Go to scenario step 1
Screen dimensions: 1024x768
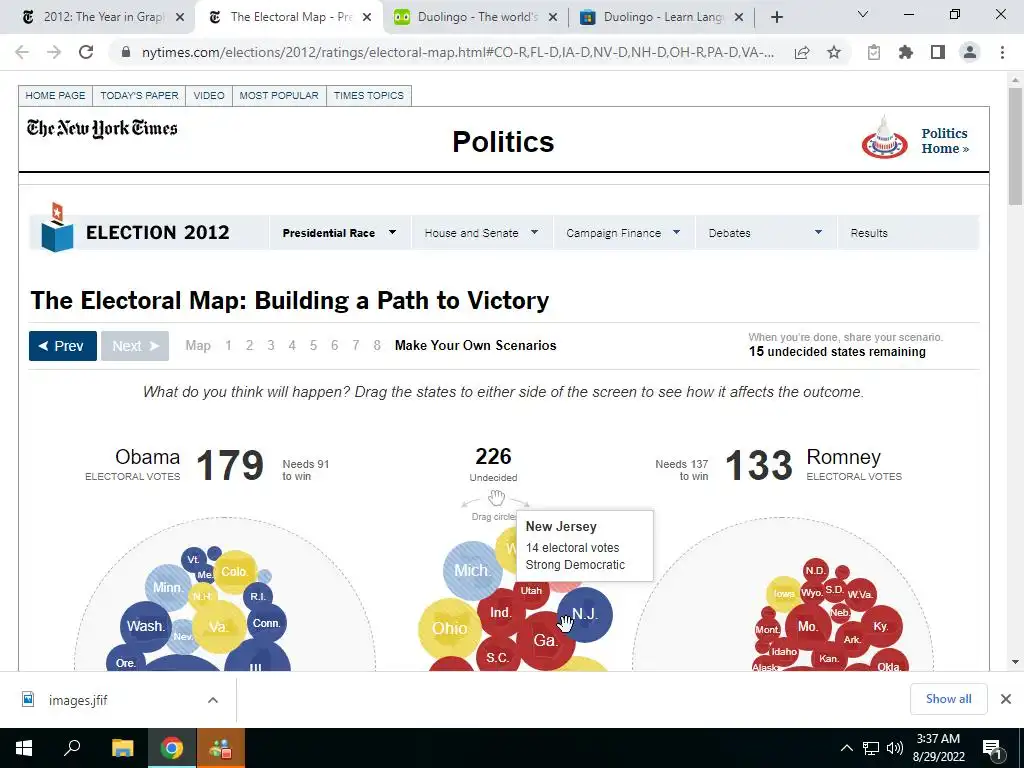tap(229, 345)
